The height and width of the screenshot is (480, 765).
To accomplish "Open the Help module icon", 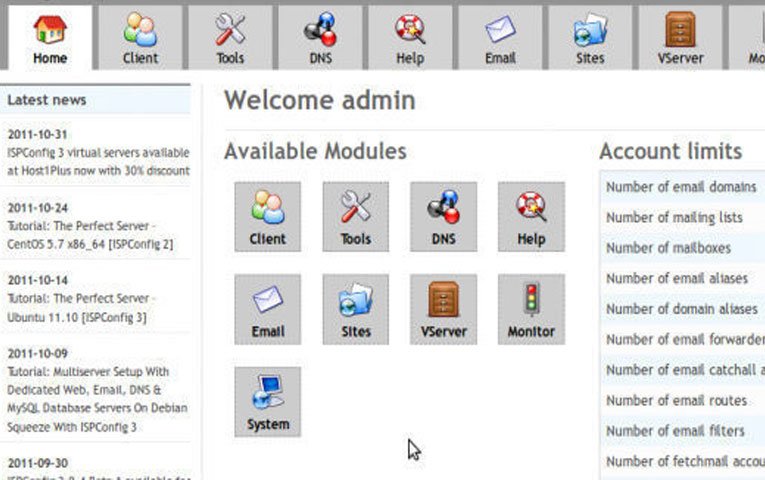I will click(531, 216).
